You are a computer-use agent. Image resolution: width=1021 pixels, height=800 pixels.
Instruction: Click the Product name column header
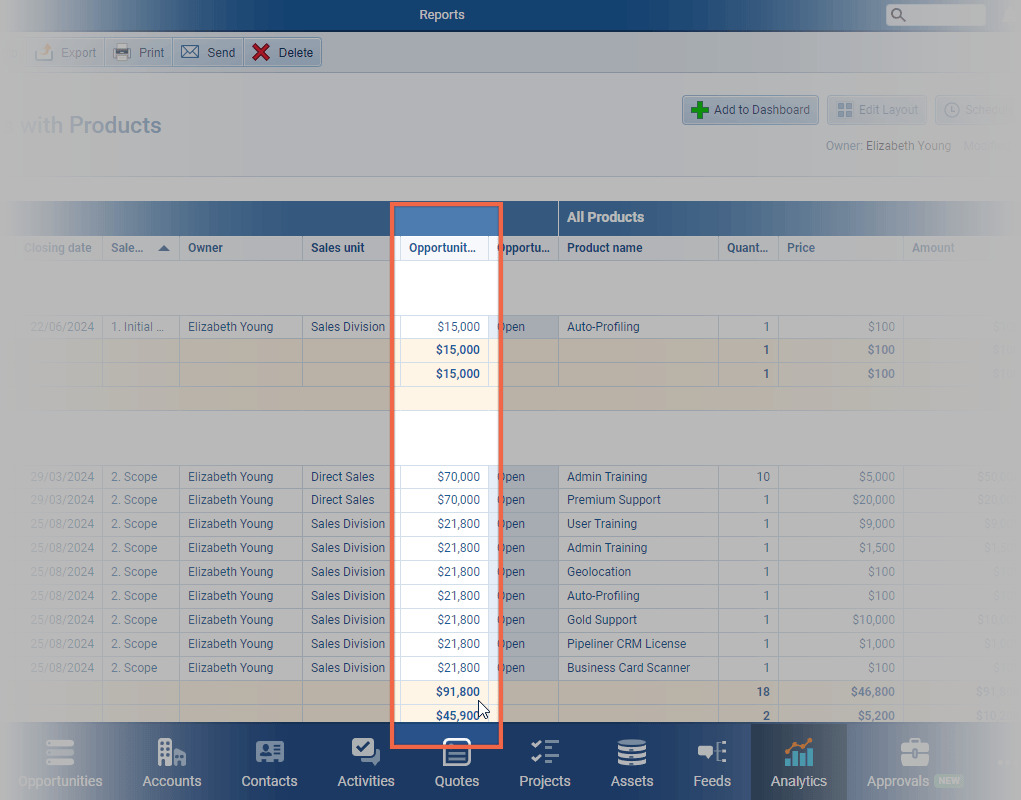(x=605, y=248)
